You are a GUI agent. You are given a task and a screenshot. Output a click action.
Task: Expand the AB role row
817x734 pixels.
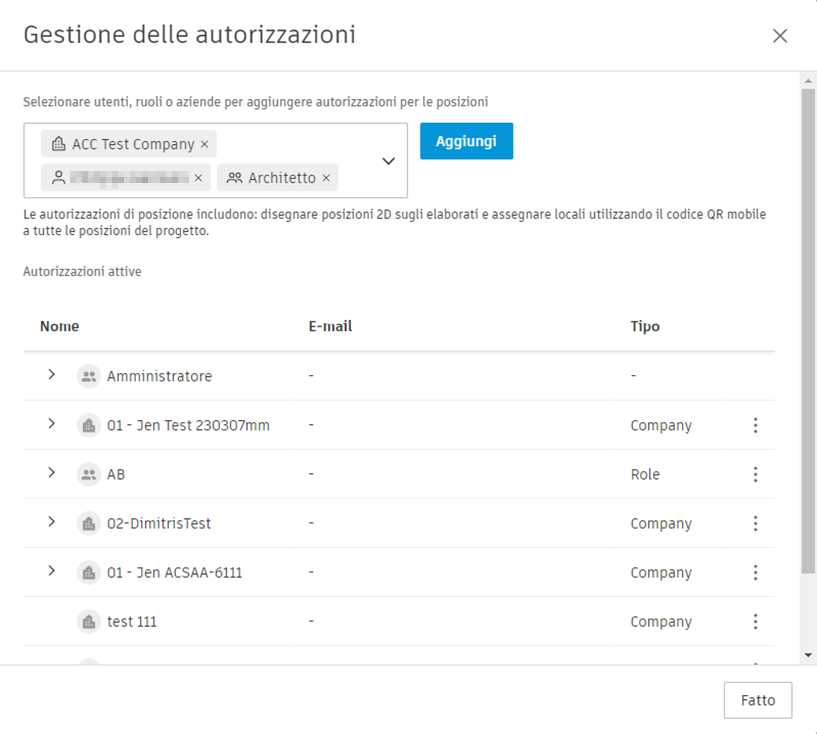52,473
